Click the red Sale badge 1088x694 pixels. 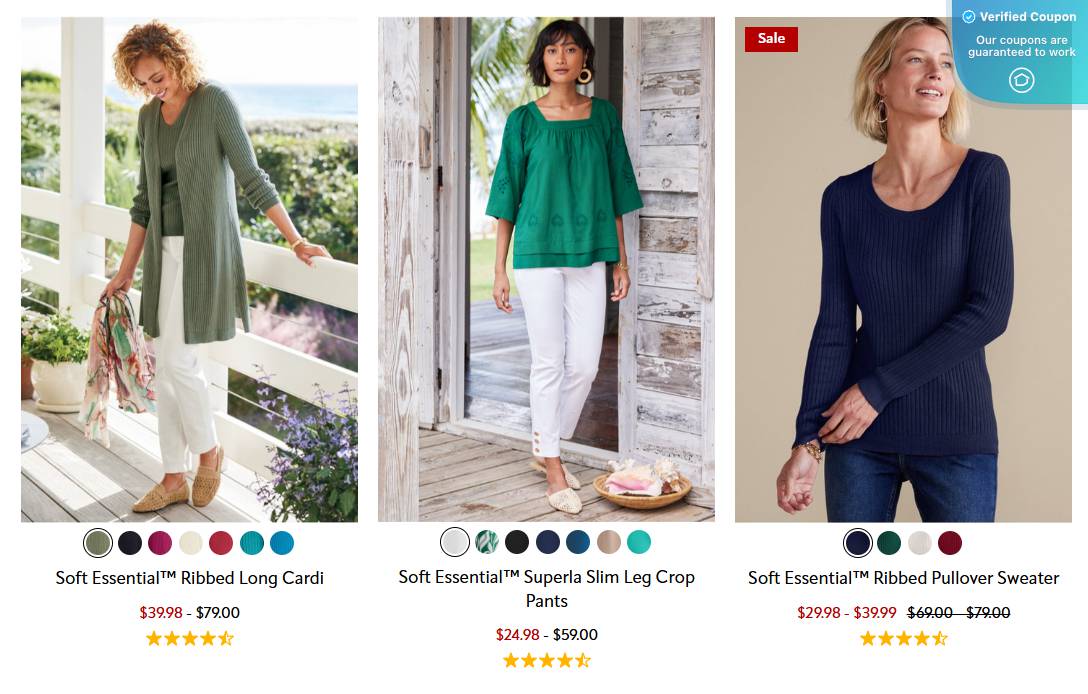[771, 39]
